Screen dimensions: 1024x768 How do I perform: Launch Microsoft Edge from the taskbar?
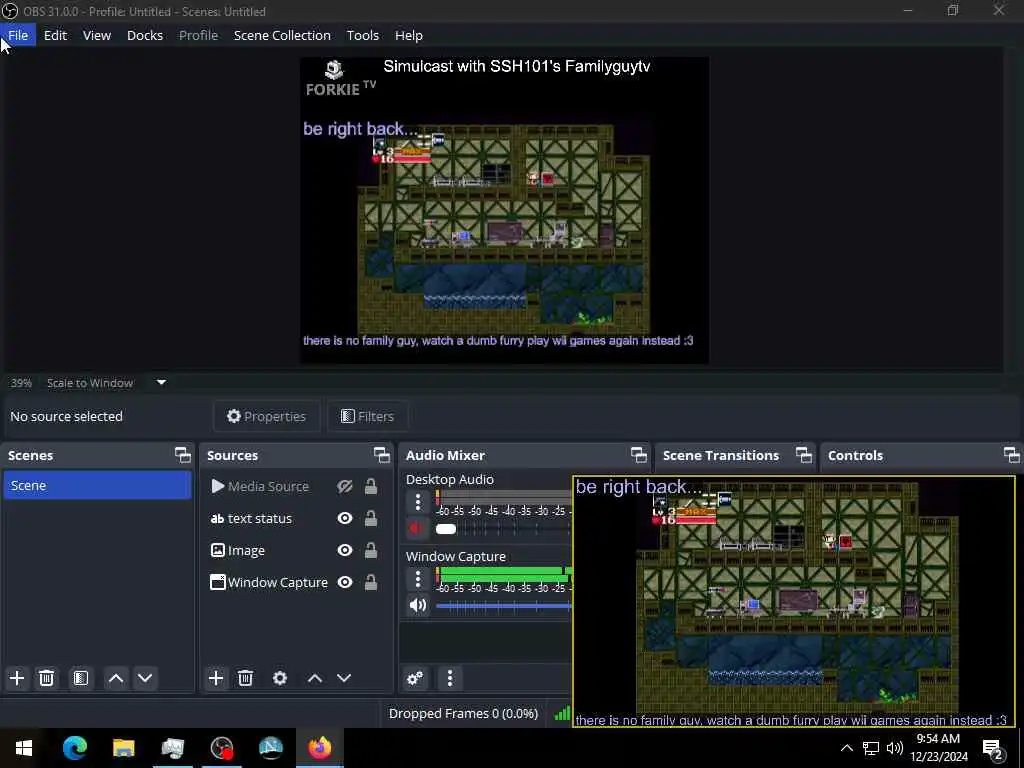74,748
